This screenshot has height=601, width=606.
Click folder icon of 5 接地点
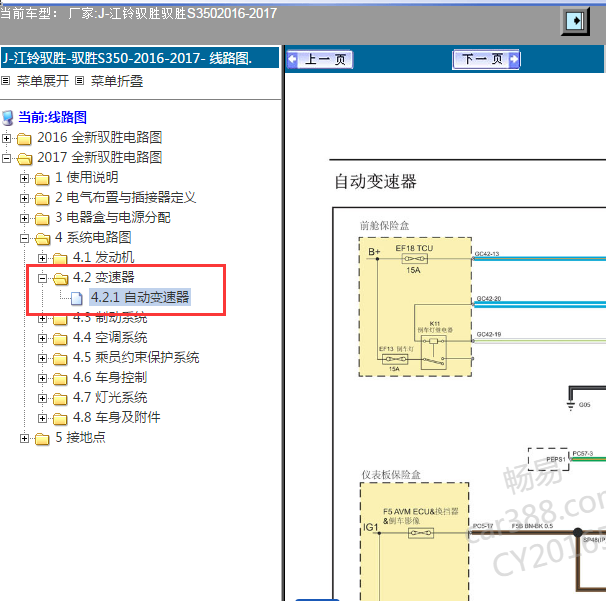pos(42,439)
